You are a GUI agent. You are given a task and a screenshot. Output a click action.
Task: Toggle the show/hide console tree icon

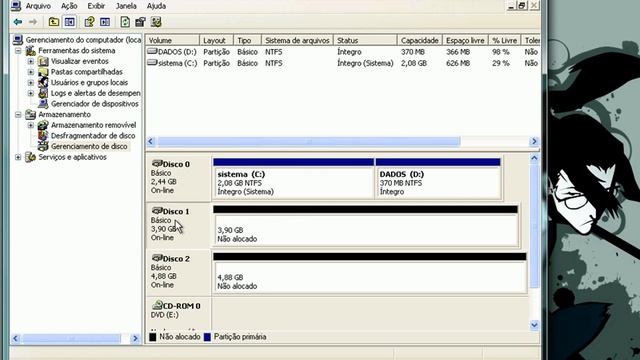[70, 22]
